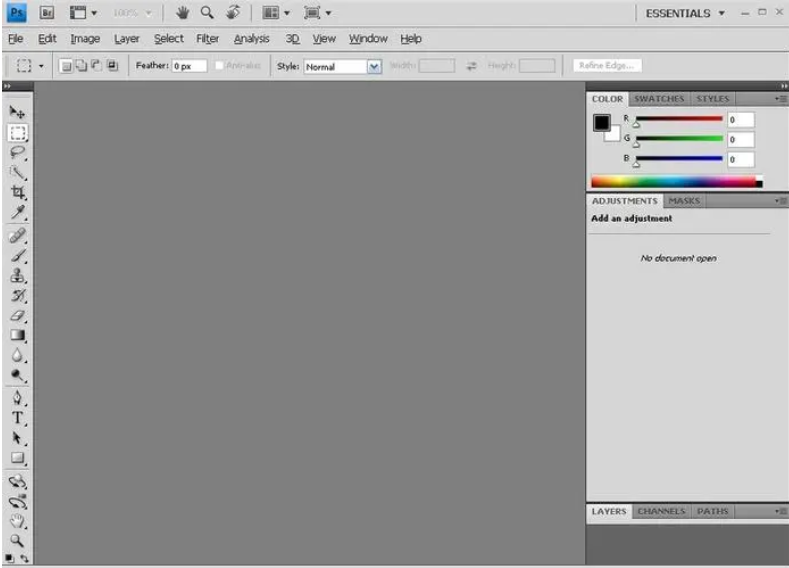
Task: Open the tool preset picker arrow
Action: click(x=41, y=66)
